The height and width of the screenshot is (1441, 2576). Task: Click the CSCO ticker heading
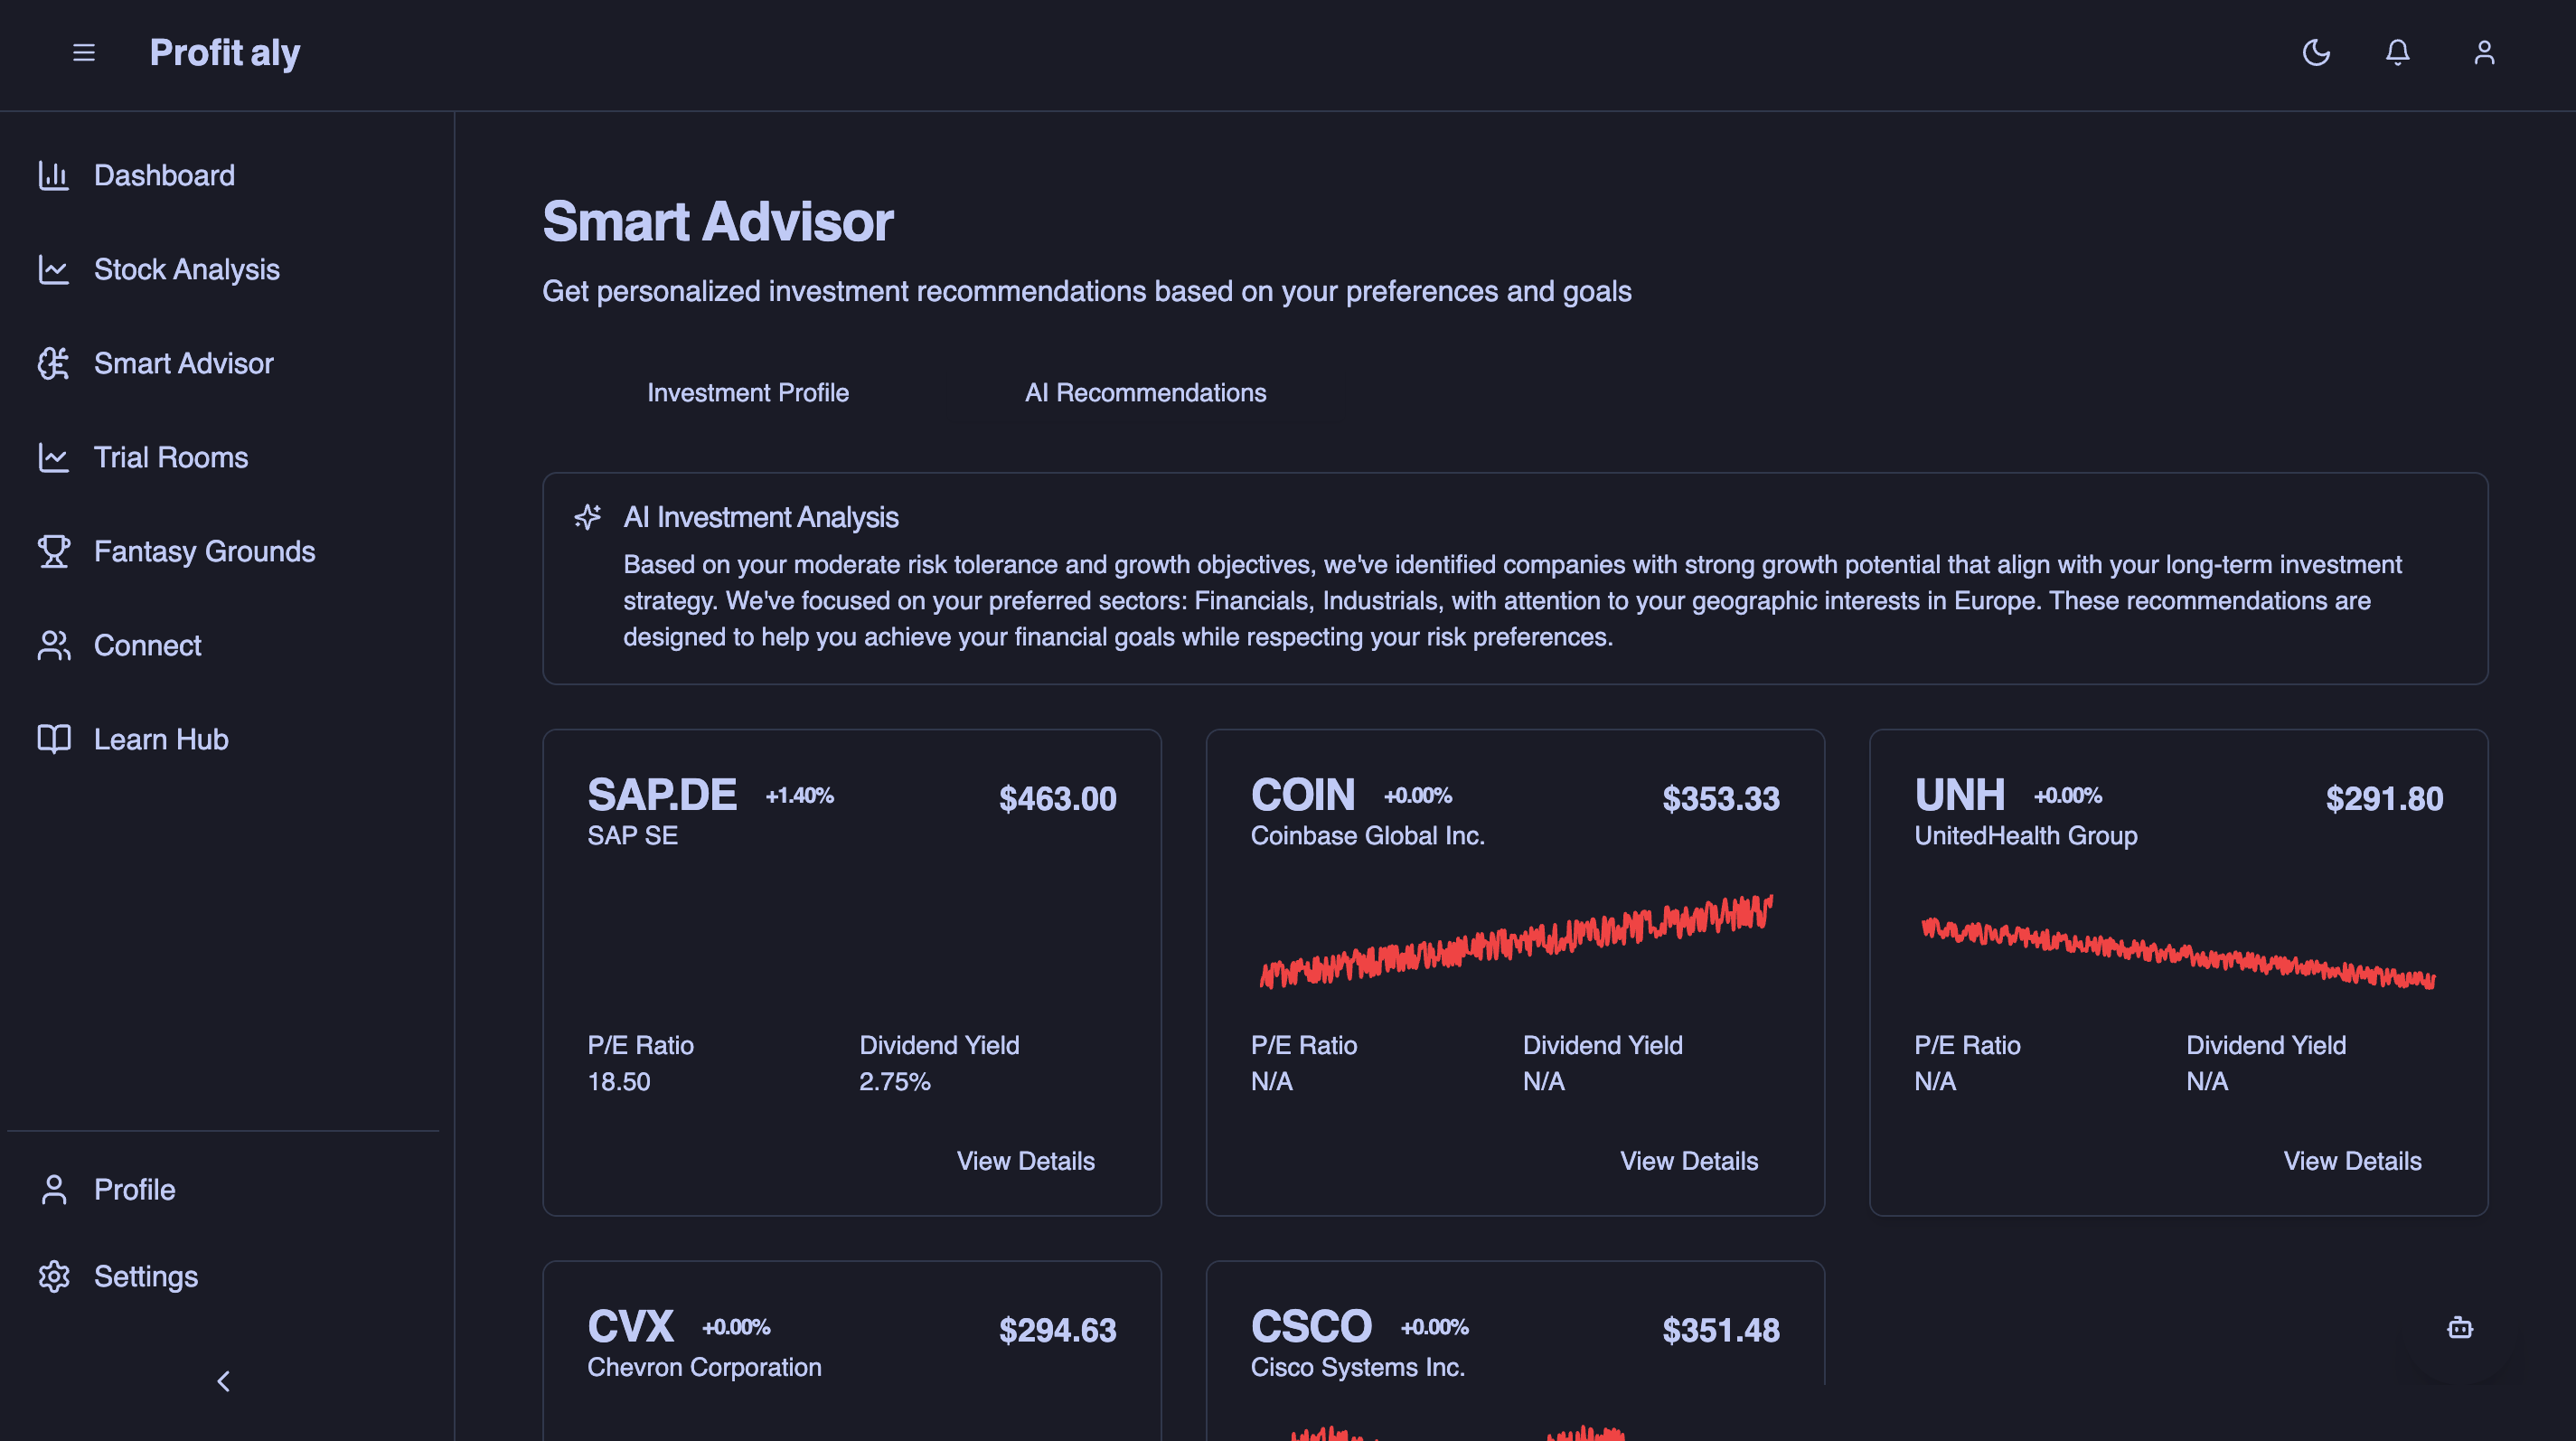[1312, 1328]
